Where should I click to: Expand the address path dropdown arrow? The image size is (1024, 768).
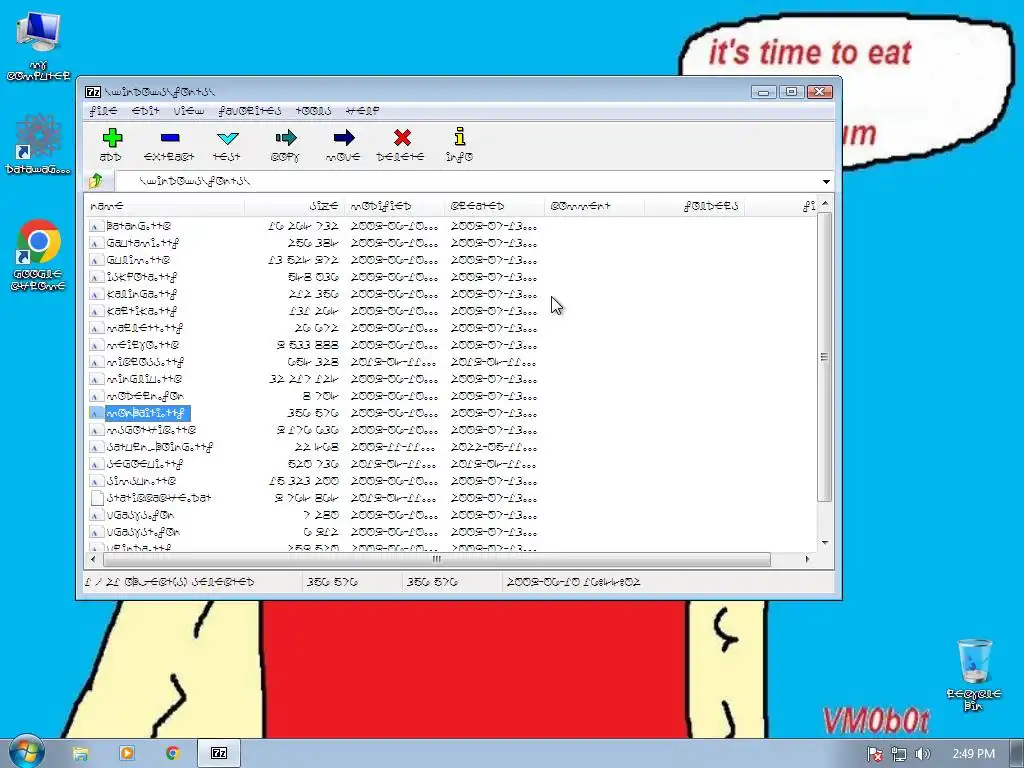tap(826, 182)
